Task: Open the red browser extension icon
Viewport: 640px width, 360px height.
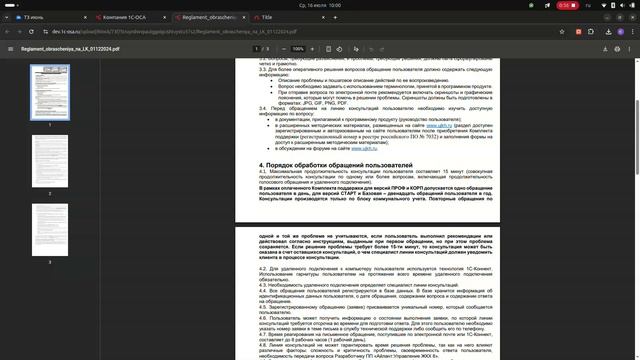Action: (x=578, y=31)
